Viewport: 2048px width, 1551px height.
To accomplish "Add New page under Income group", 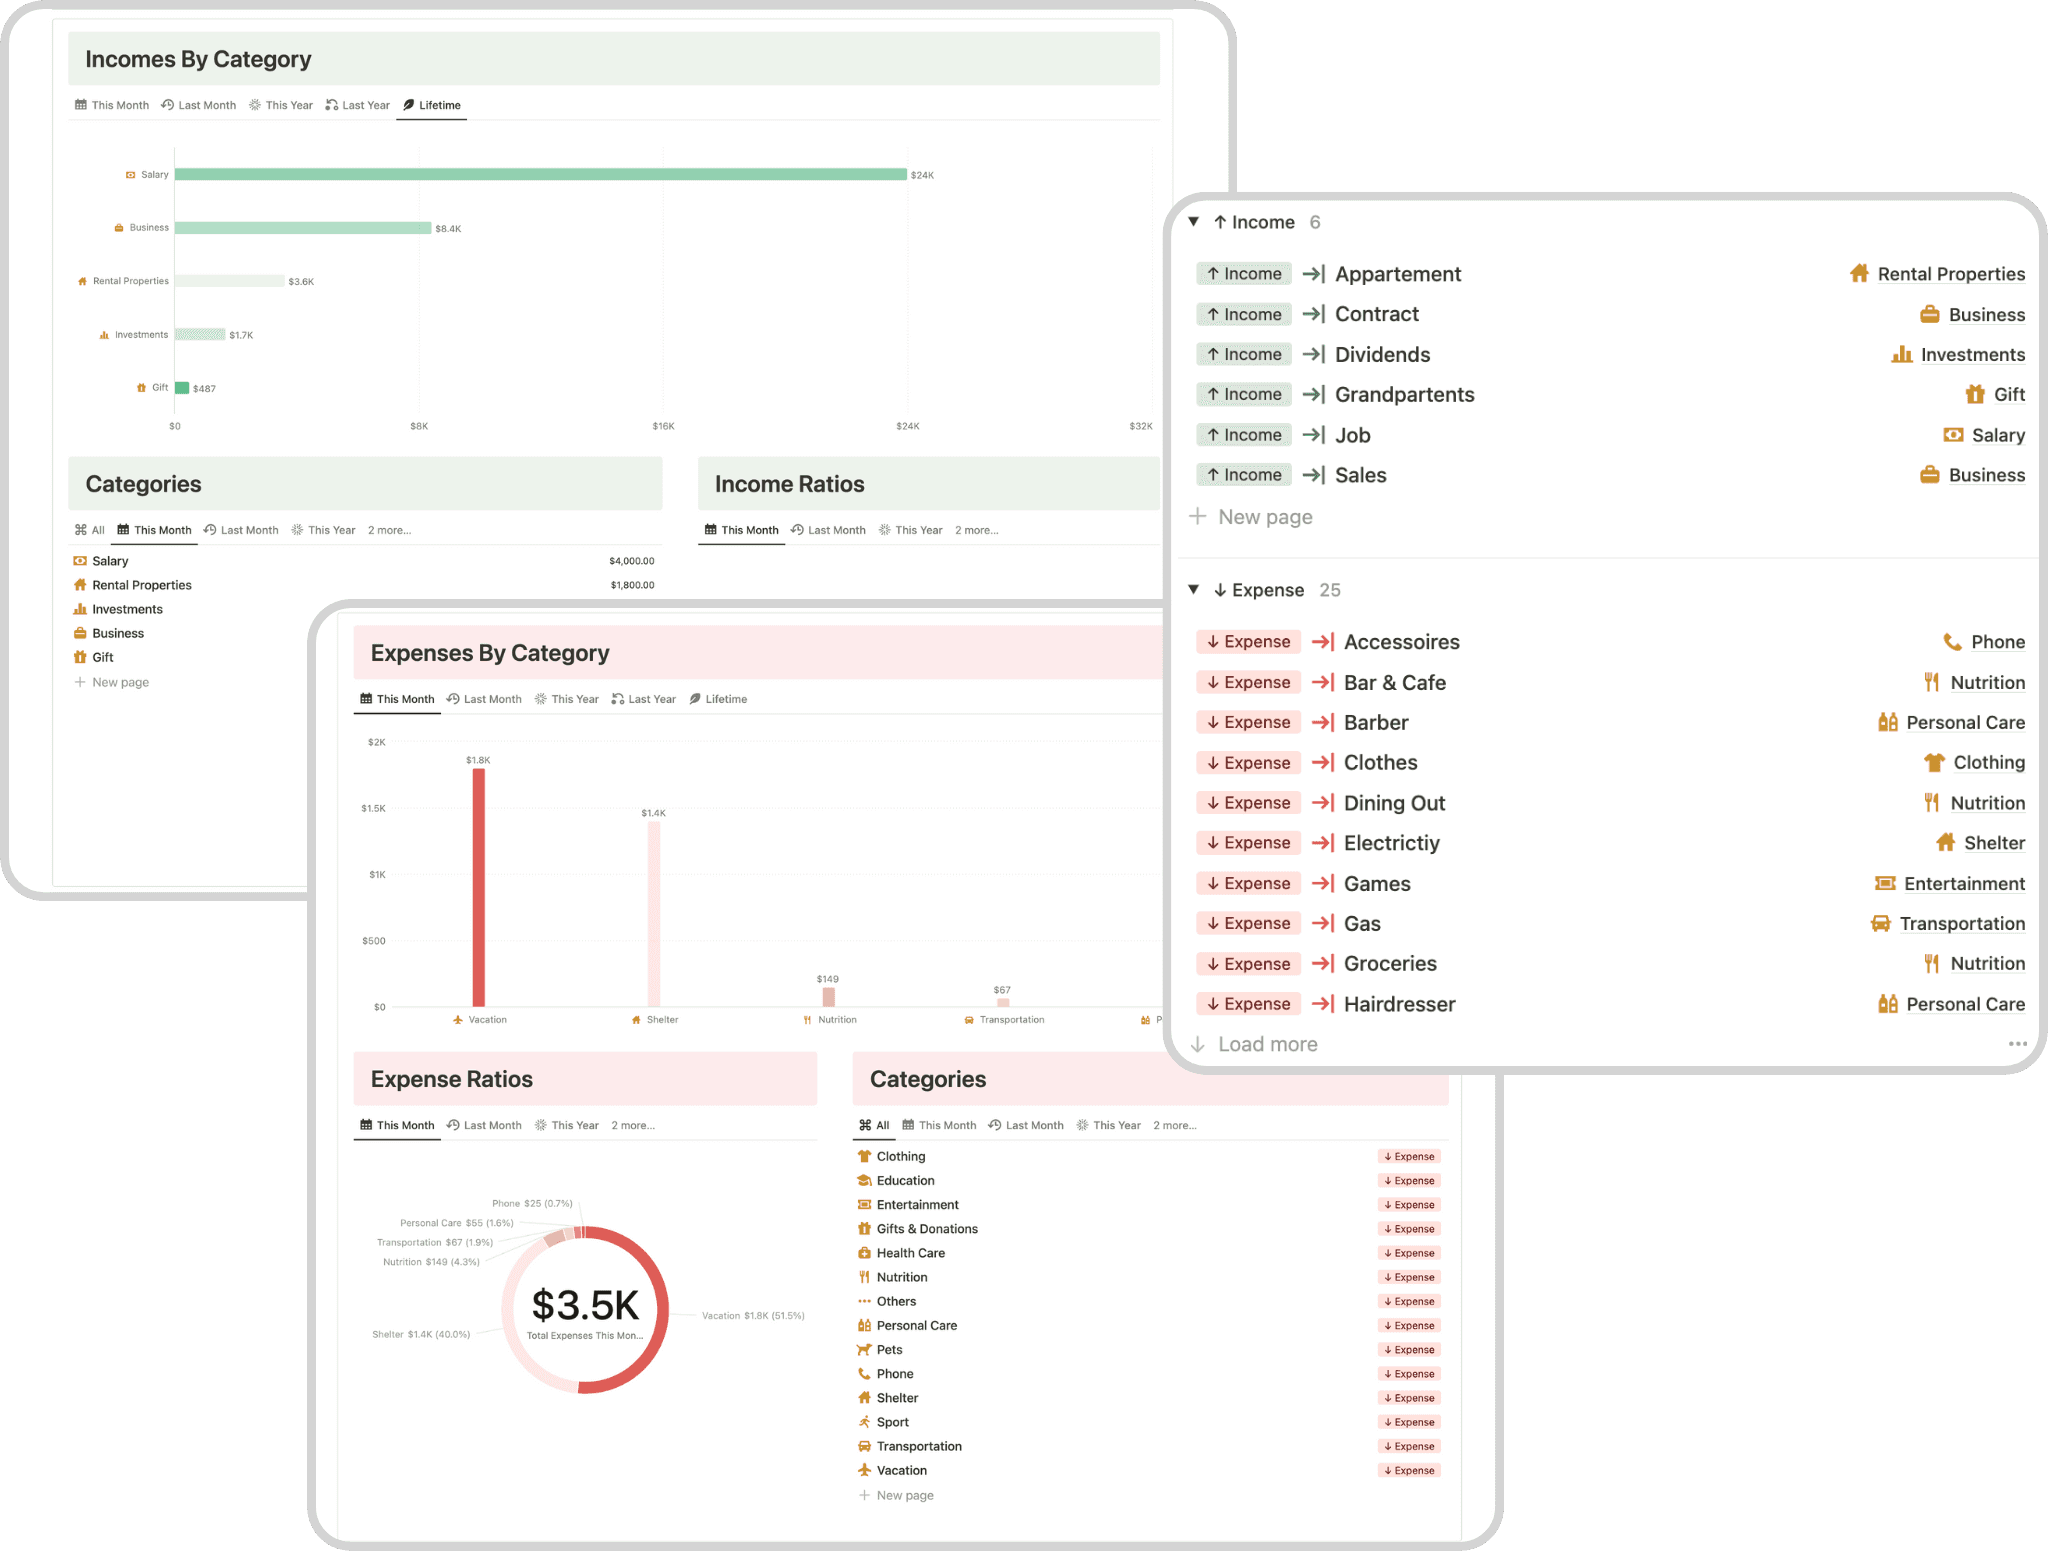I will click(1264, 517).
